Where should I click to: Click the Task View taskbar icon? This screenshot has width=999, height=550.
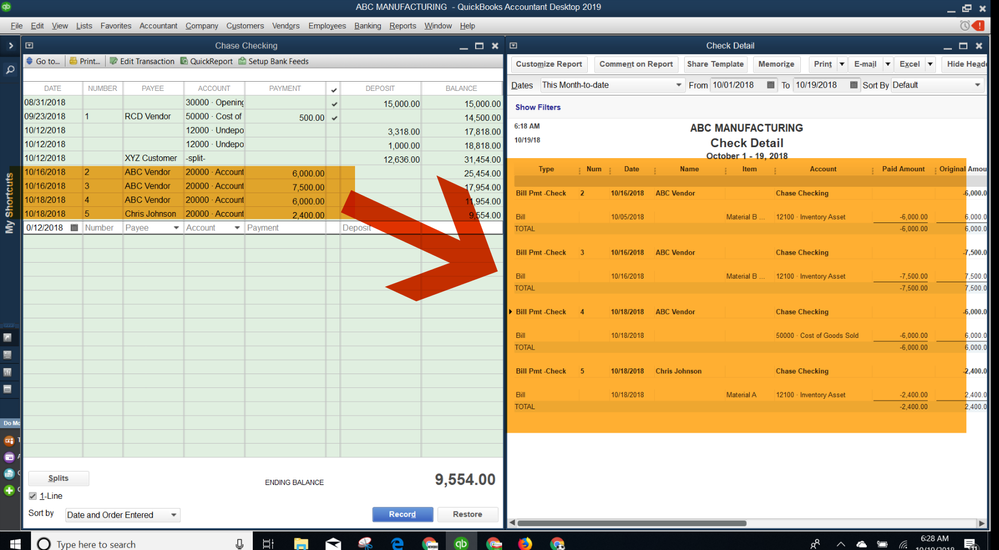pyautogui.click(x=268, y=543)
